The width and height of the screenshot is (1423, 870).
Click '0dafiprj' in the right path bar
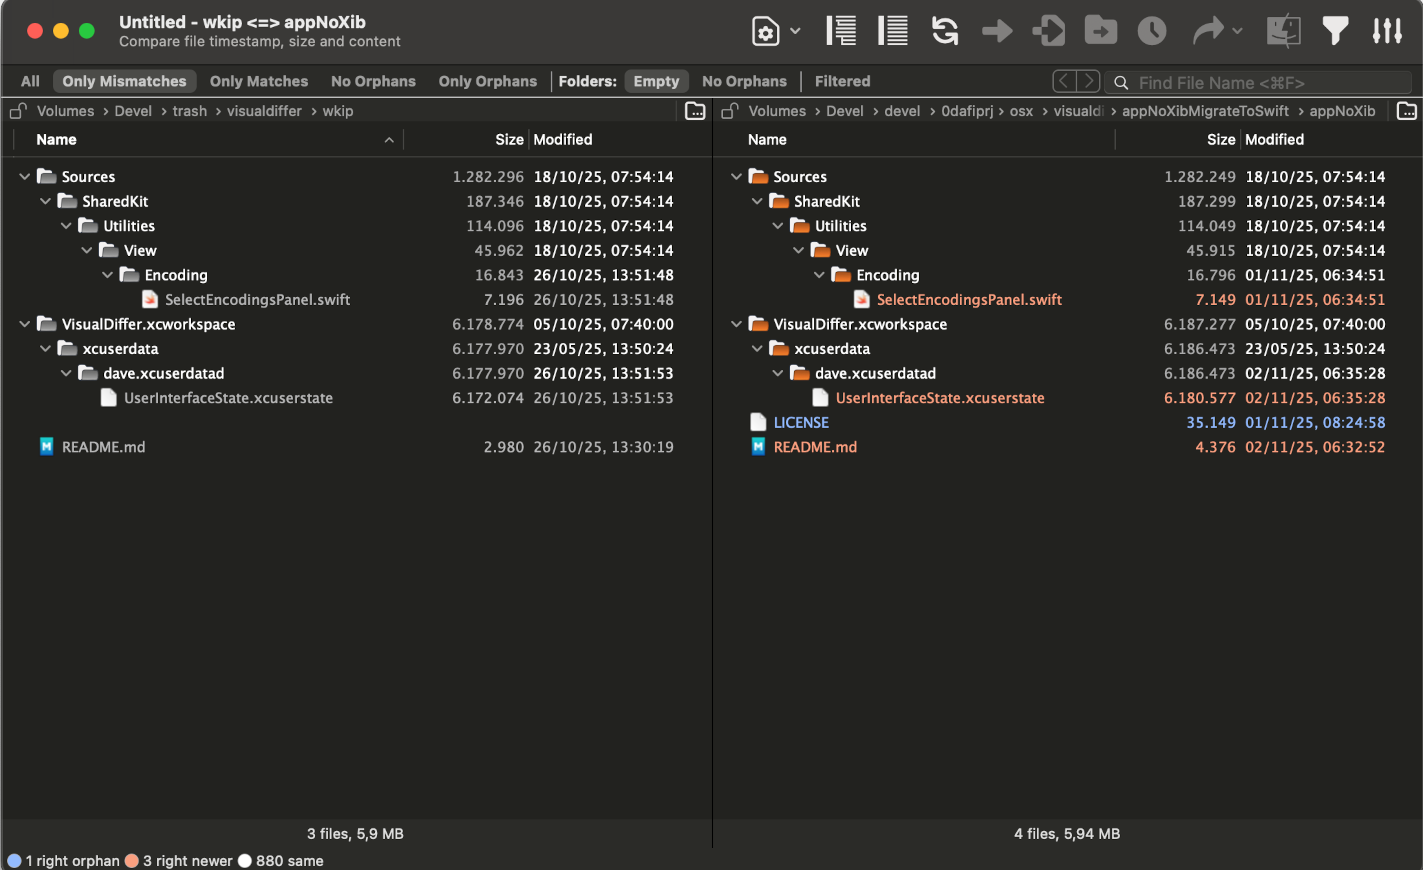point(967,111)
